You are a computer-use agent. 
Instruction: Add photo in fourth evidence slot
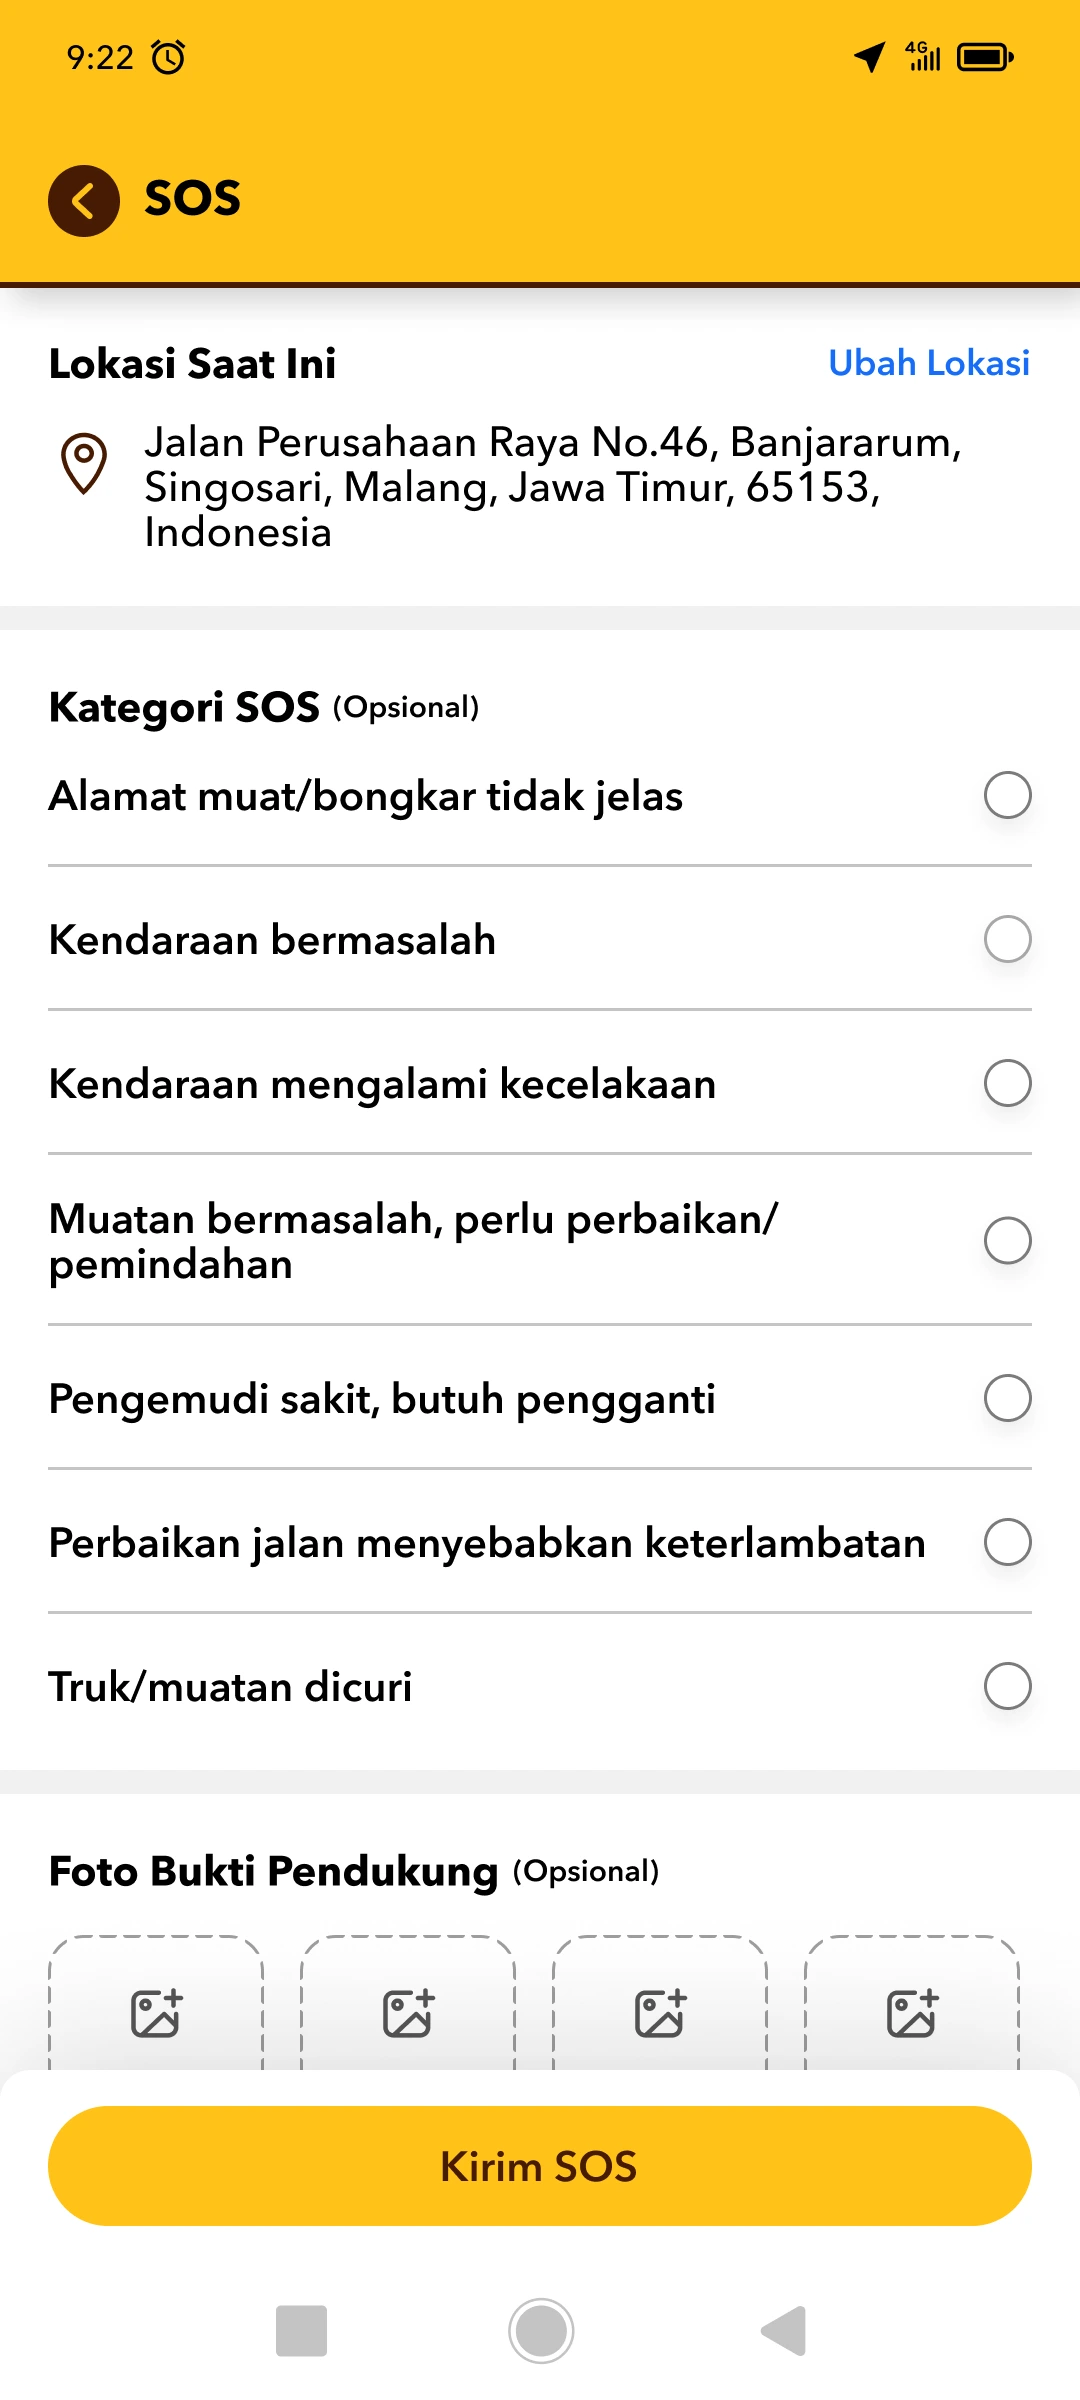tap(912, 2012)
